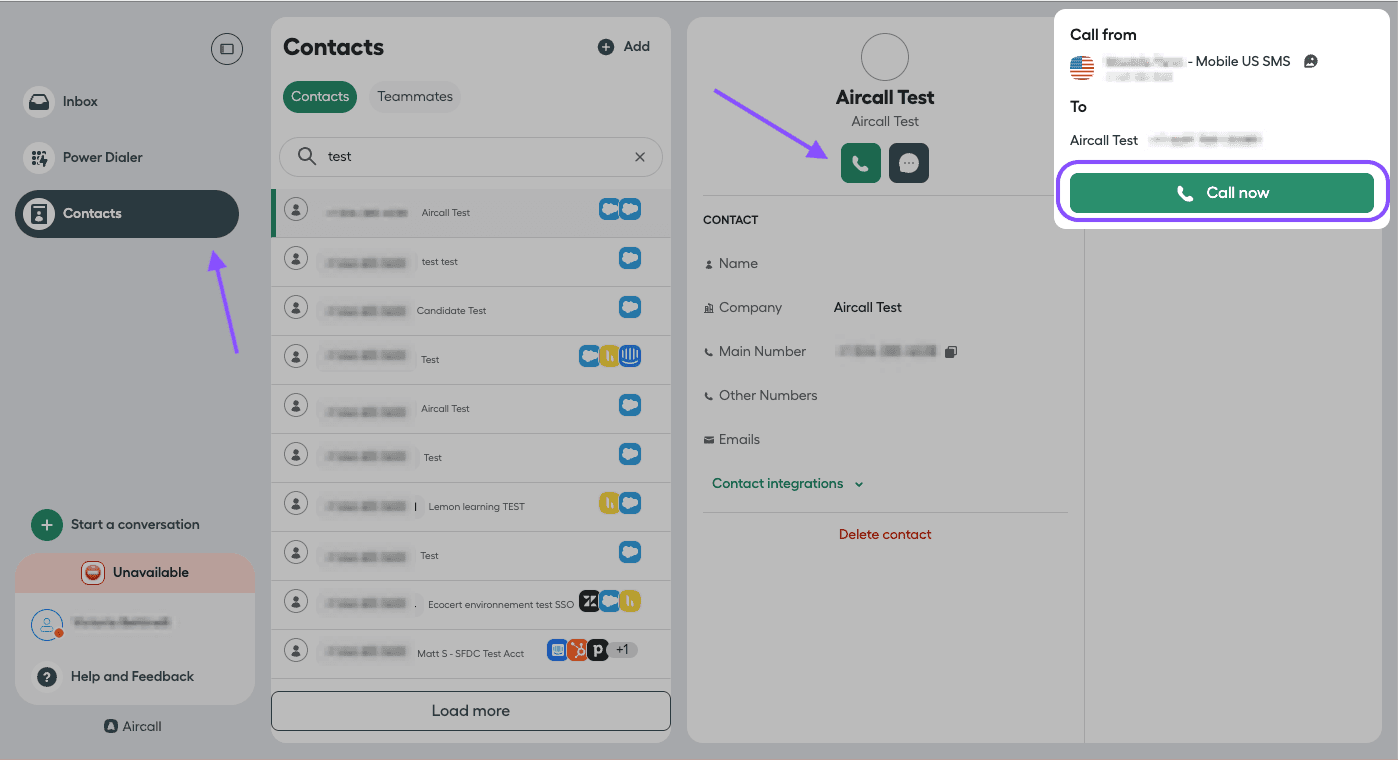The height and width of the screenshot is (760, 1398).
Task: Click the icon next to Mobile US SMS
Action: (1310, 62)
